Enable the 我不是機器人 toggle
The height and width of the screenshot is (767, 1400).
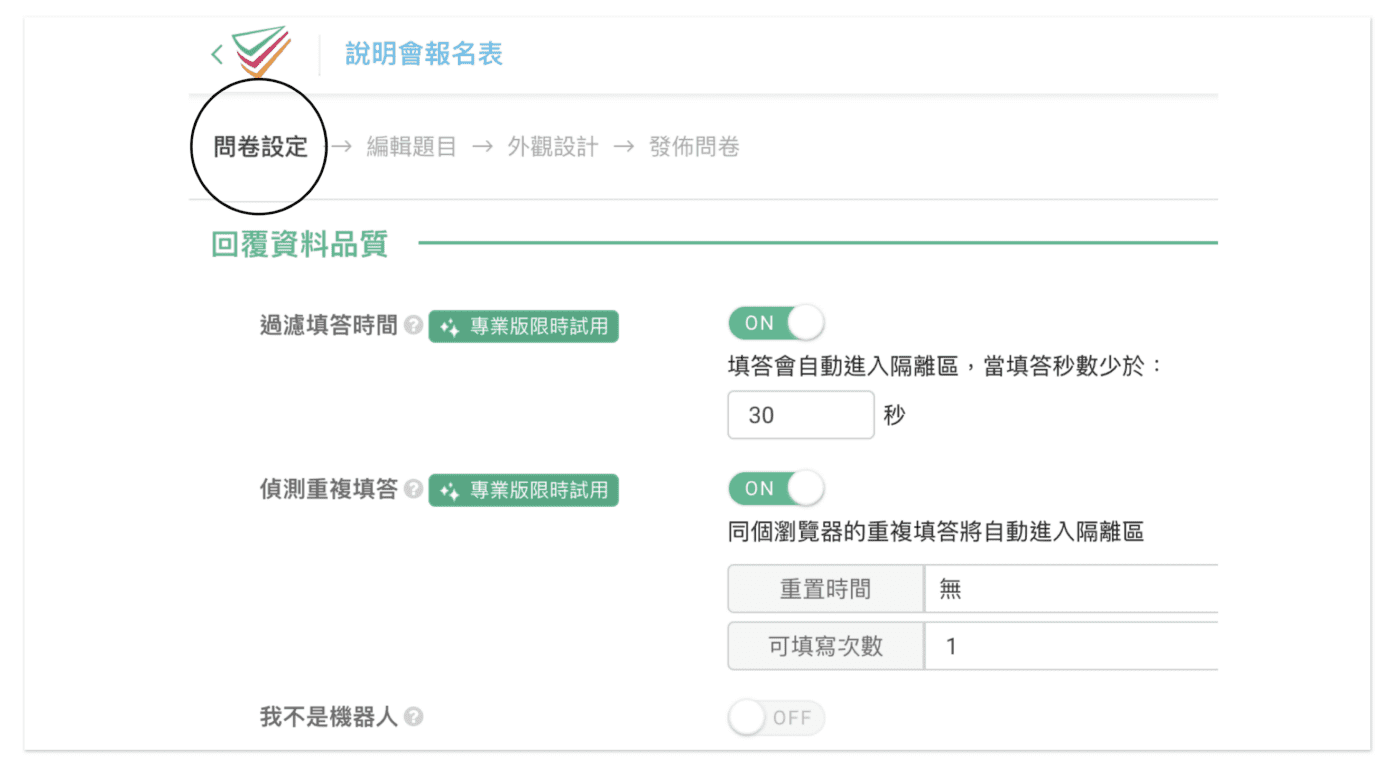click(x=776, y=718)
